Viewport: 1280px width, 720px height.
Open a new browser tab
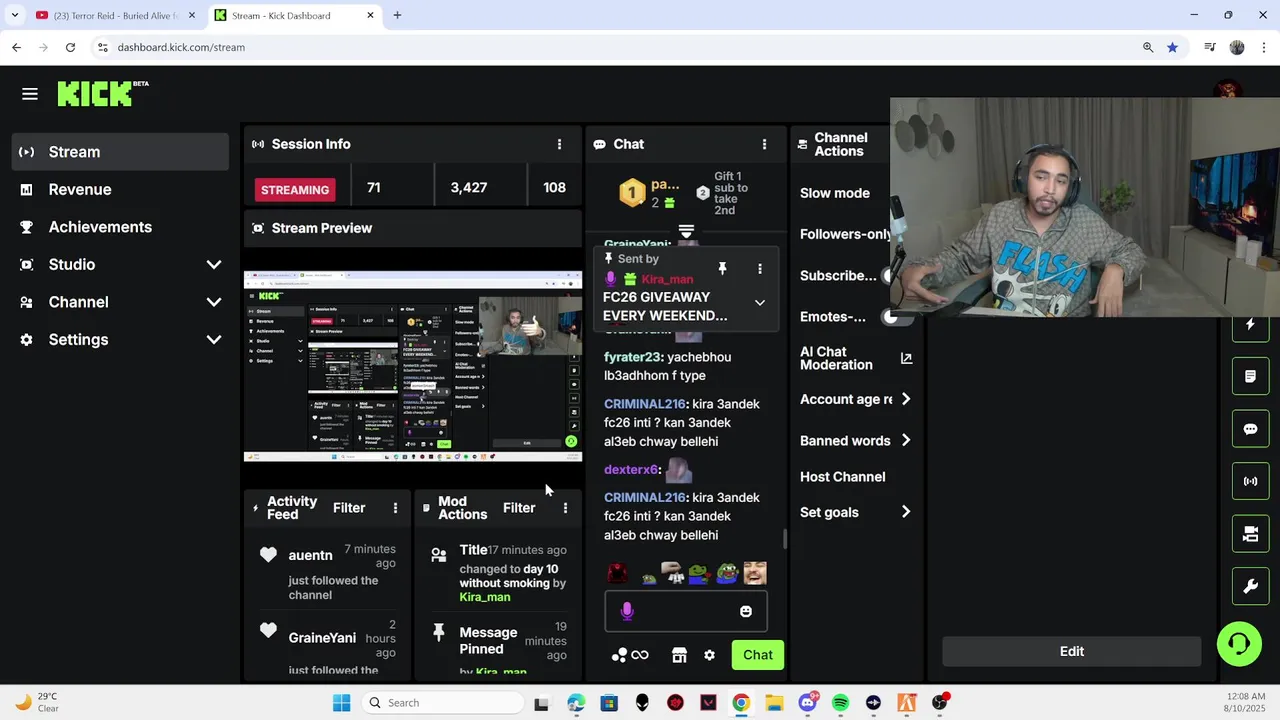(397, 15)
